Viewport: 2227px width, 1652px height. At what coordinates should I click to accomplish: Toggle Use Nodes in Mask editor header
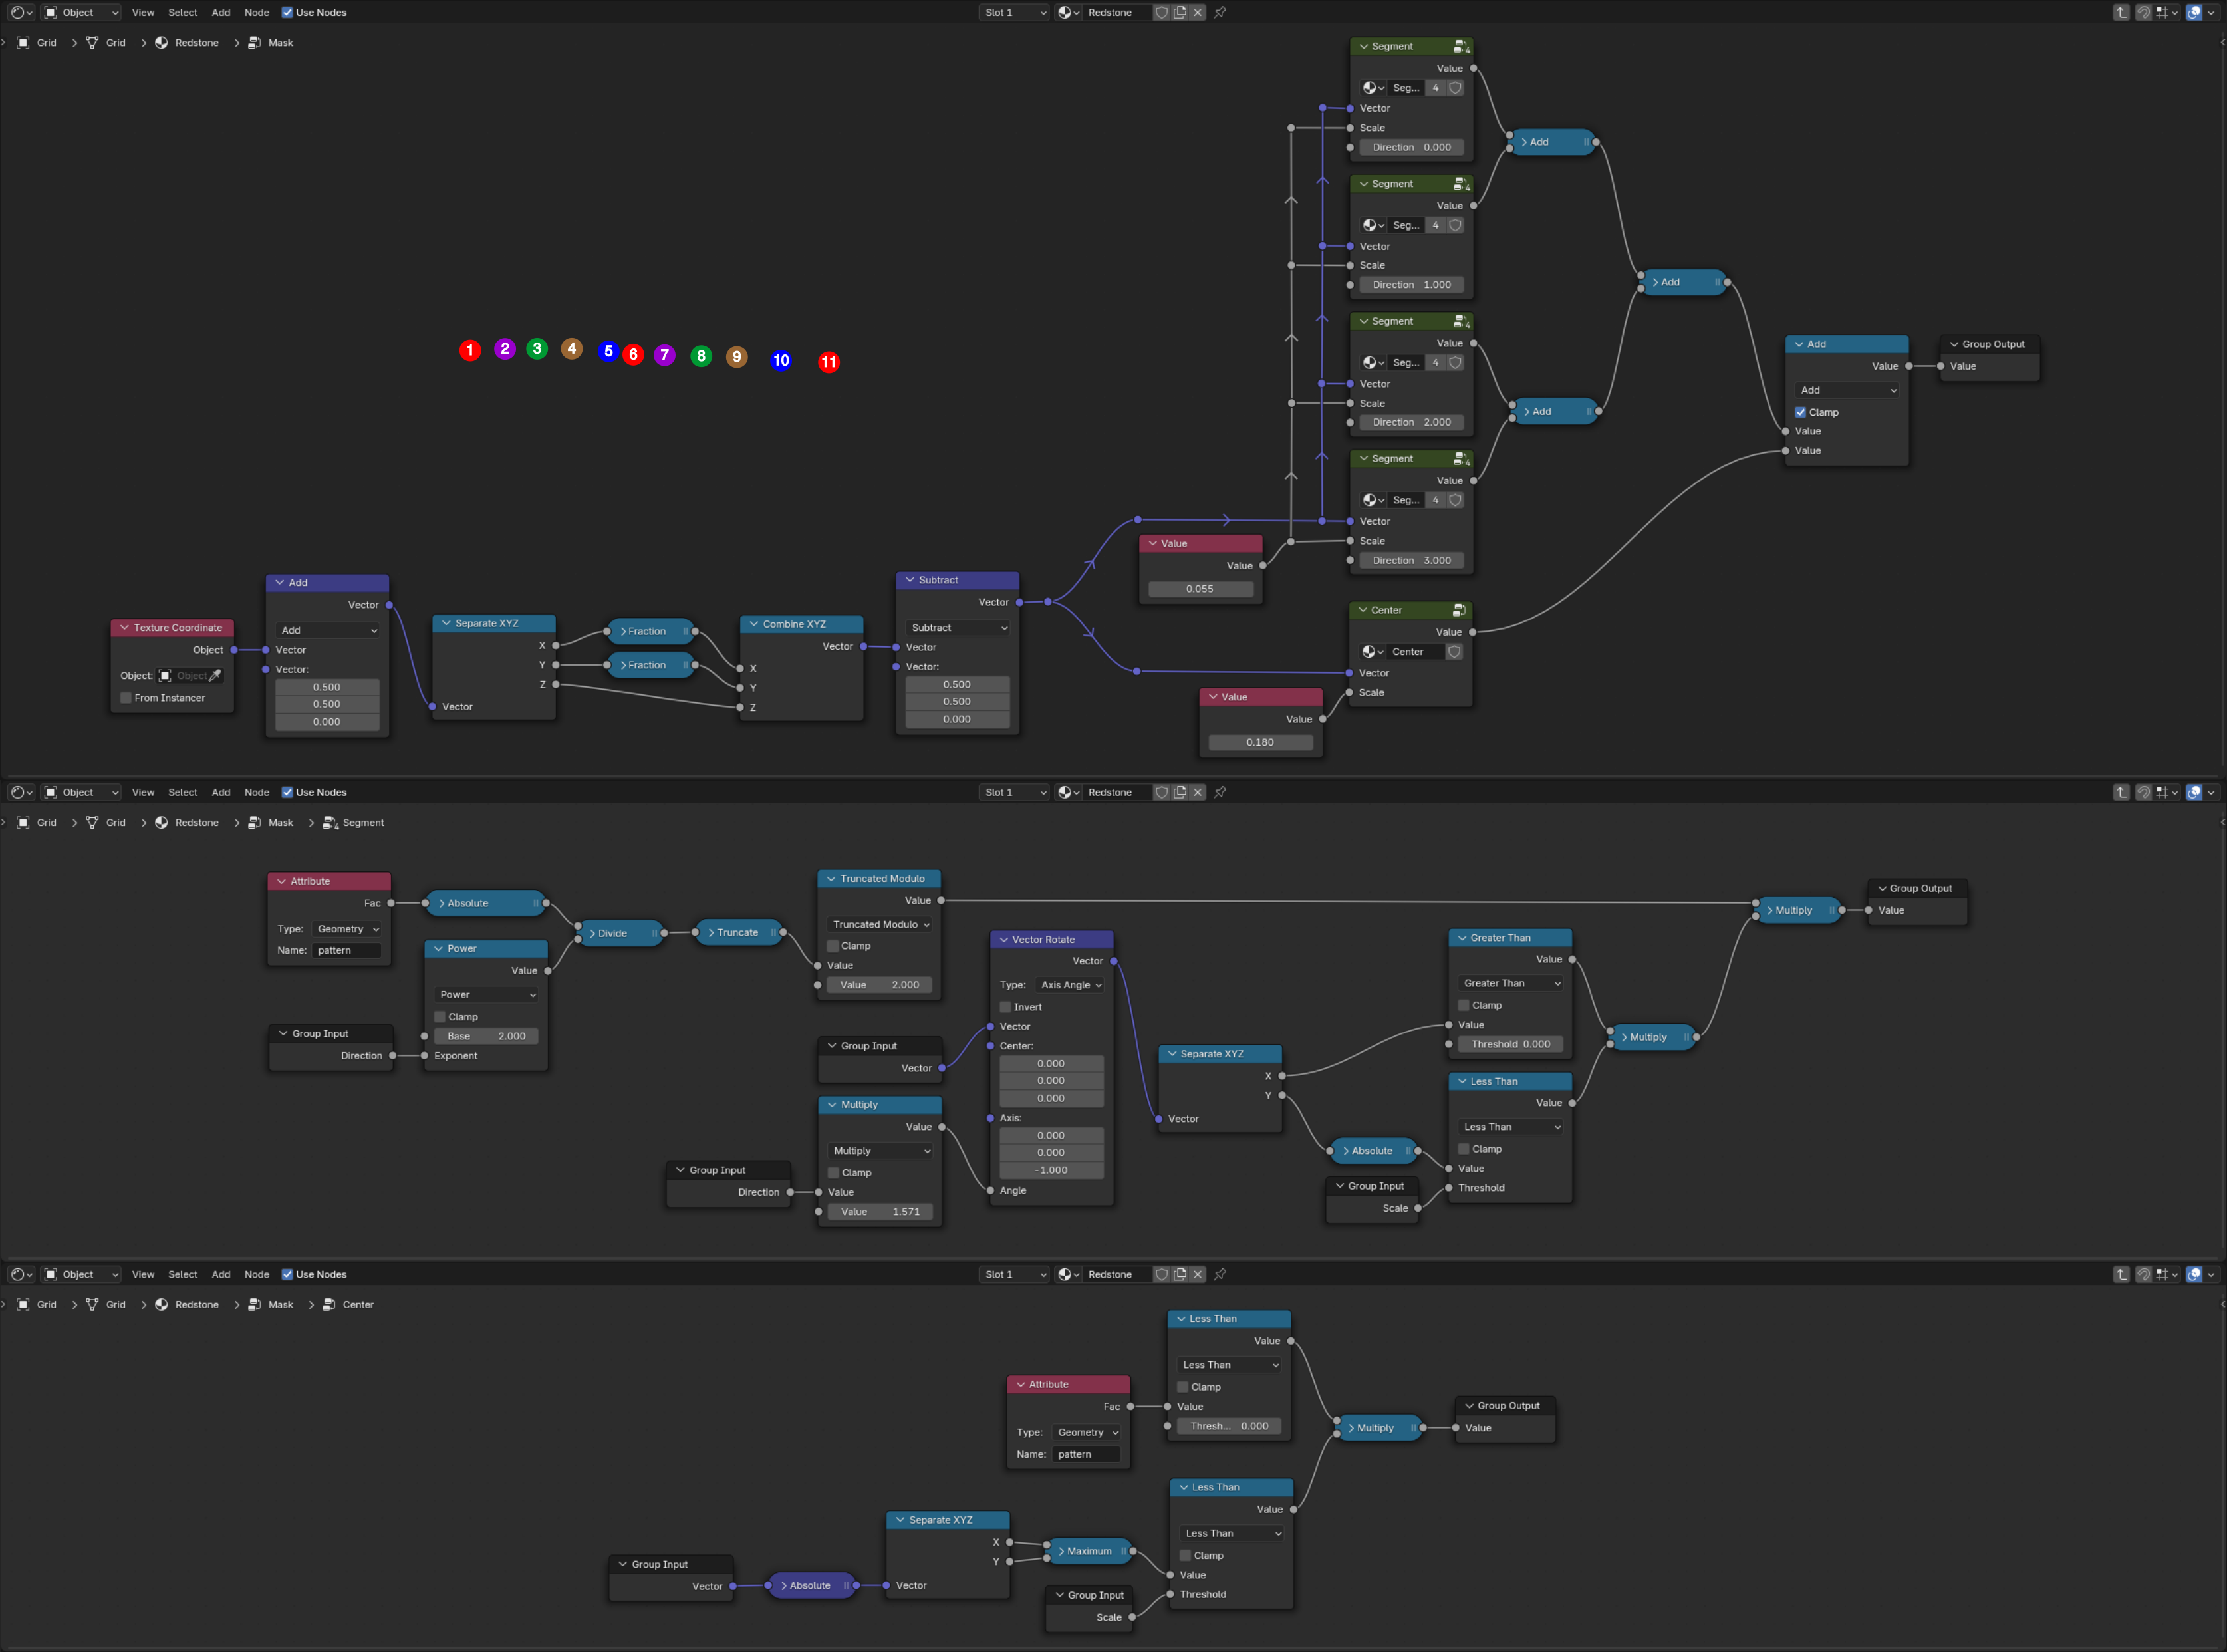[287, 12]
